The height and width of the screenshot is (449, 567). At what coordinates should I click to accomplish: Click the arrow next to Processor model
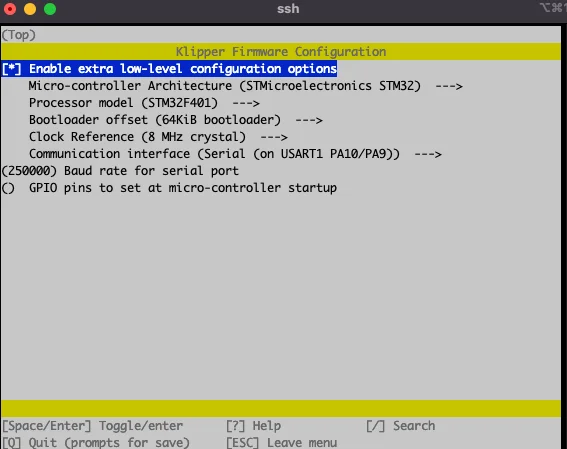(x=246, y=103)
